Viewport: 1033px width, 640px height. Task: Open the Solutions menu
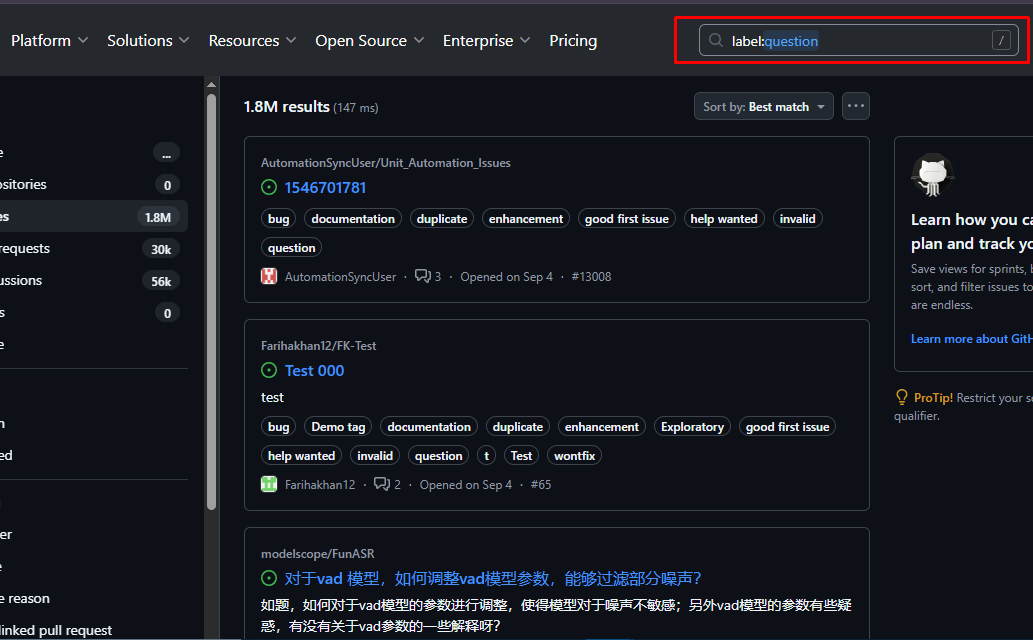(148, 41)
